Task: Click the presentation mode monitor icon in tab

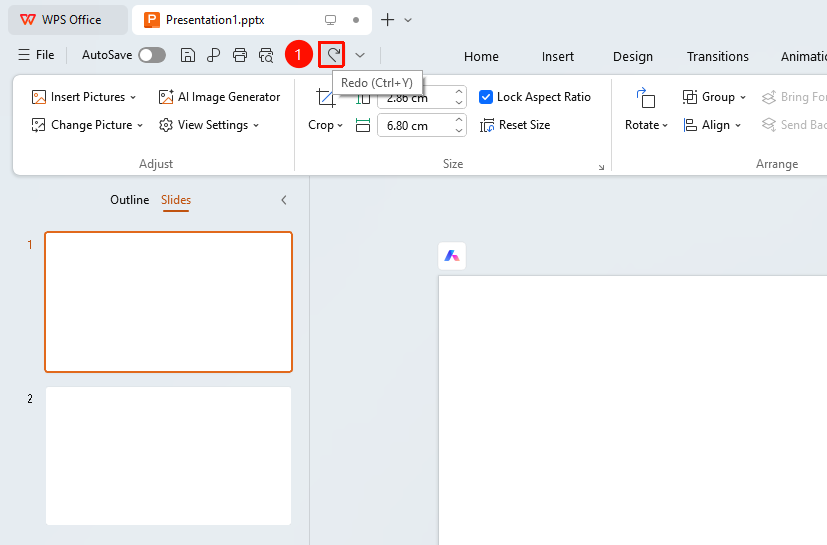Action: pyautogui.click(x=330, y=20)
